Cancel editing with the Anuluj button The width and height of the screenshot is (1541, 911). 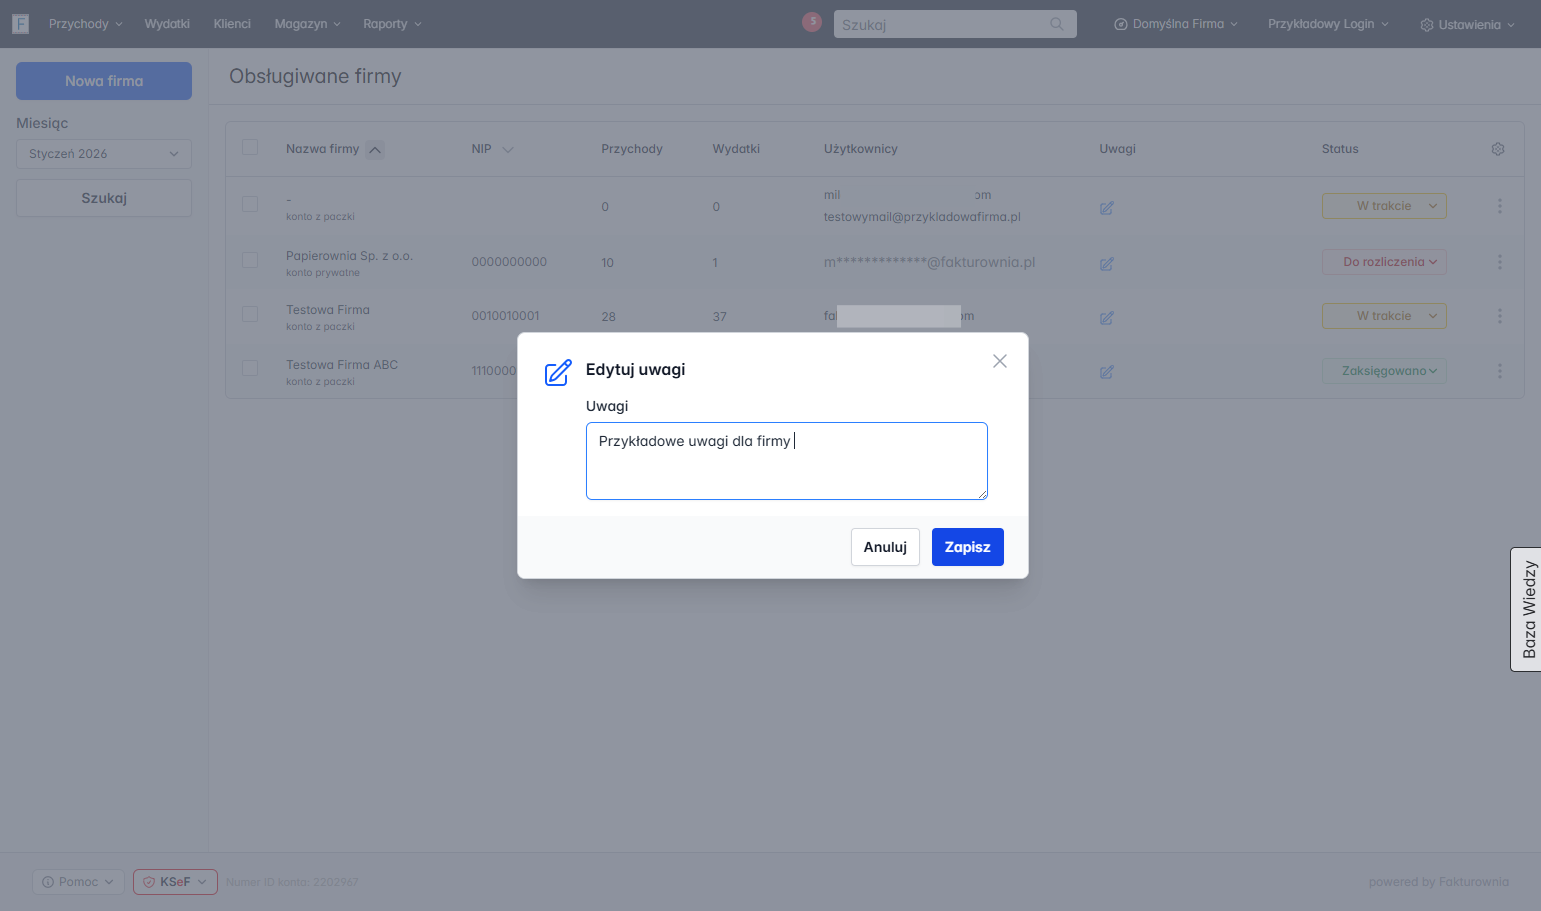pyautogui.click(x=885, y=547)
